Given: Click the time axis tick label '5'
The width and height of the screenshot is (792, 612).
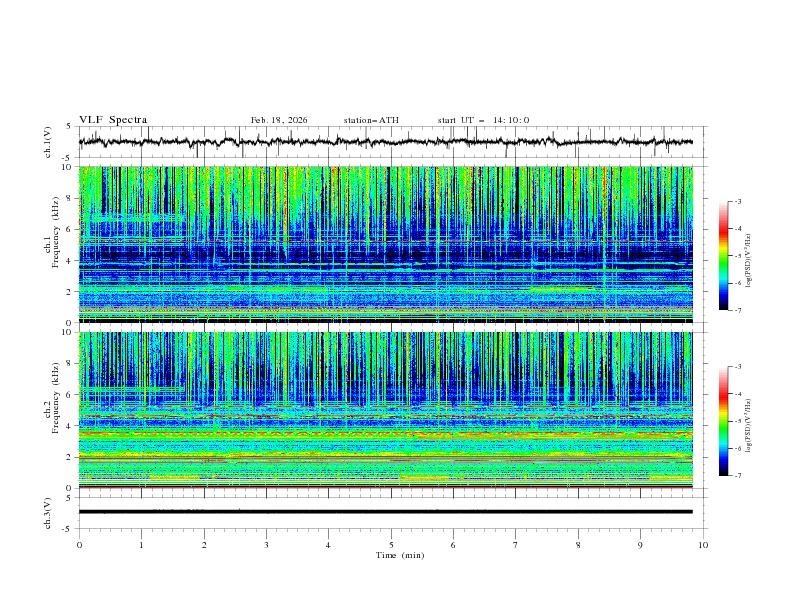Looking at the screenshot, I should pos(391,545).
